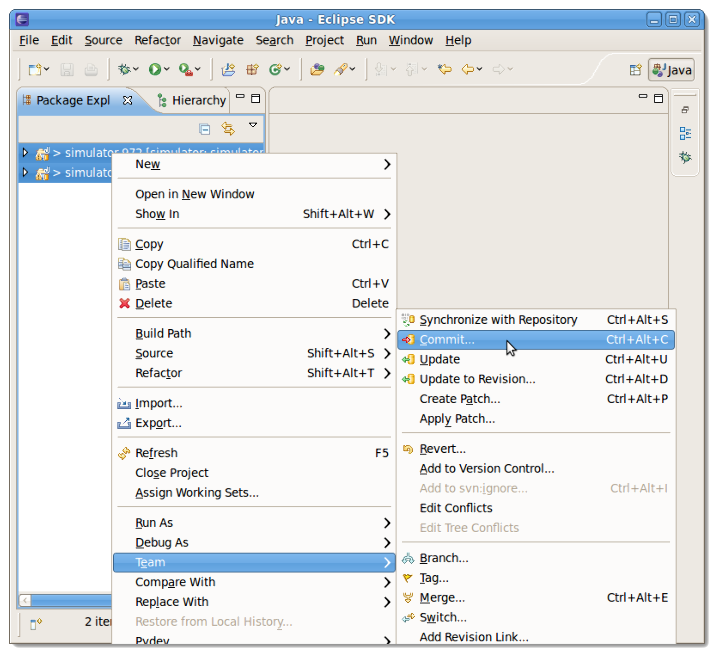Choose Commit... in Team submenu
719x658 pixels.
(x=536, y=340)
